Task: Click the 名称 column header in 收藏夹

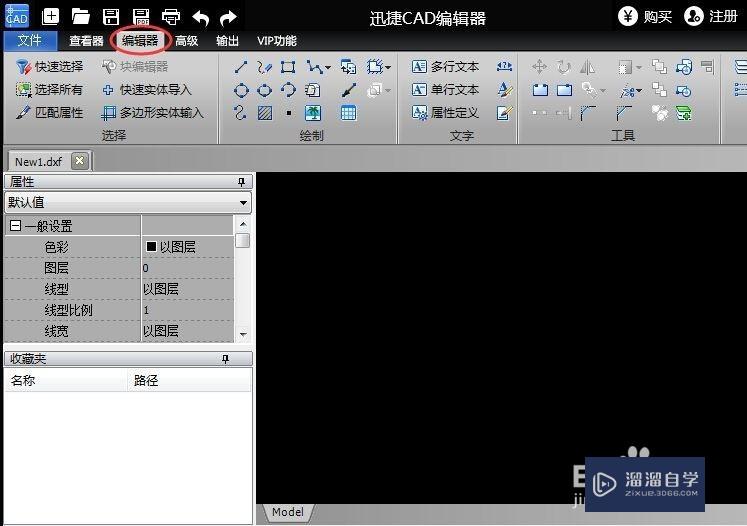Action: pos(66,380)
